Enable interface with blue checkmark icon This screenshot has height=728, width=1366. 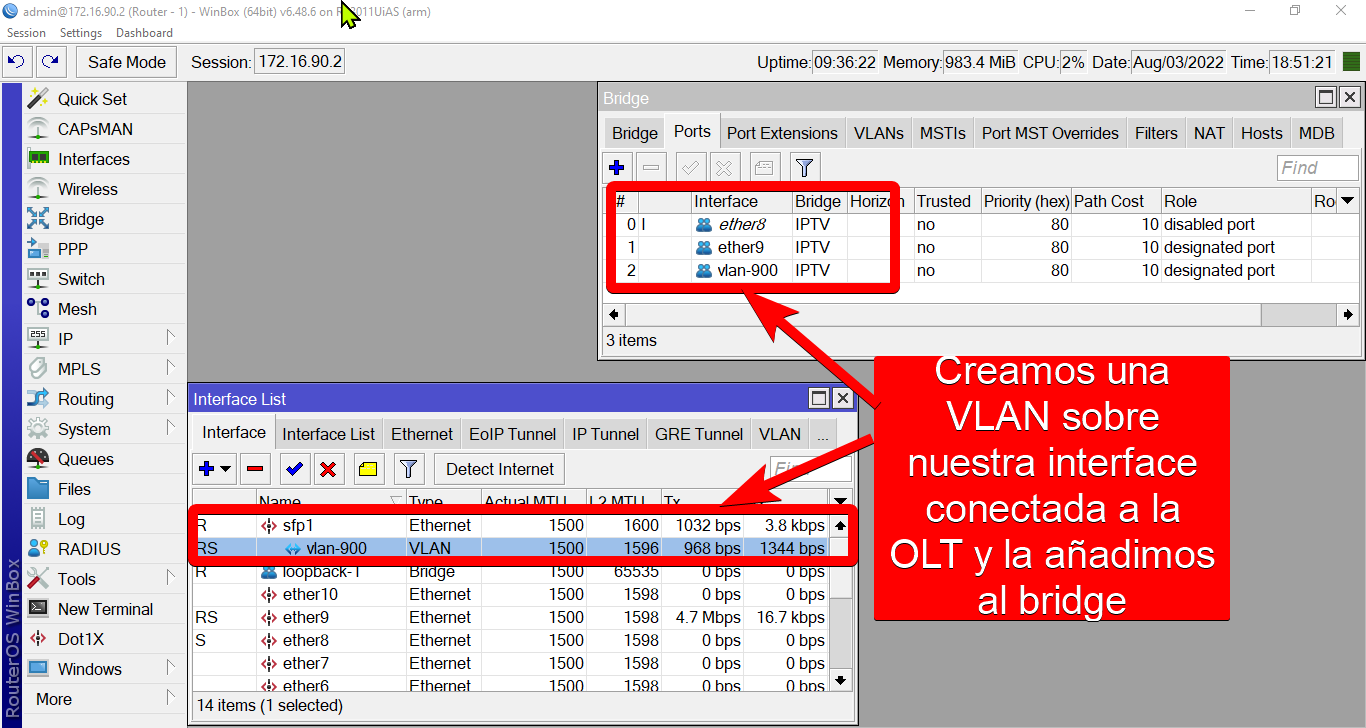[294, 468]
